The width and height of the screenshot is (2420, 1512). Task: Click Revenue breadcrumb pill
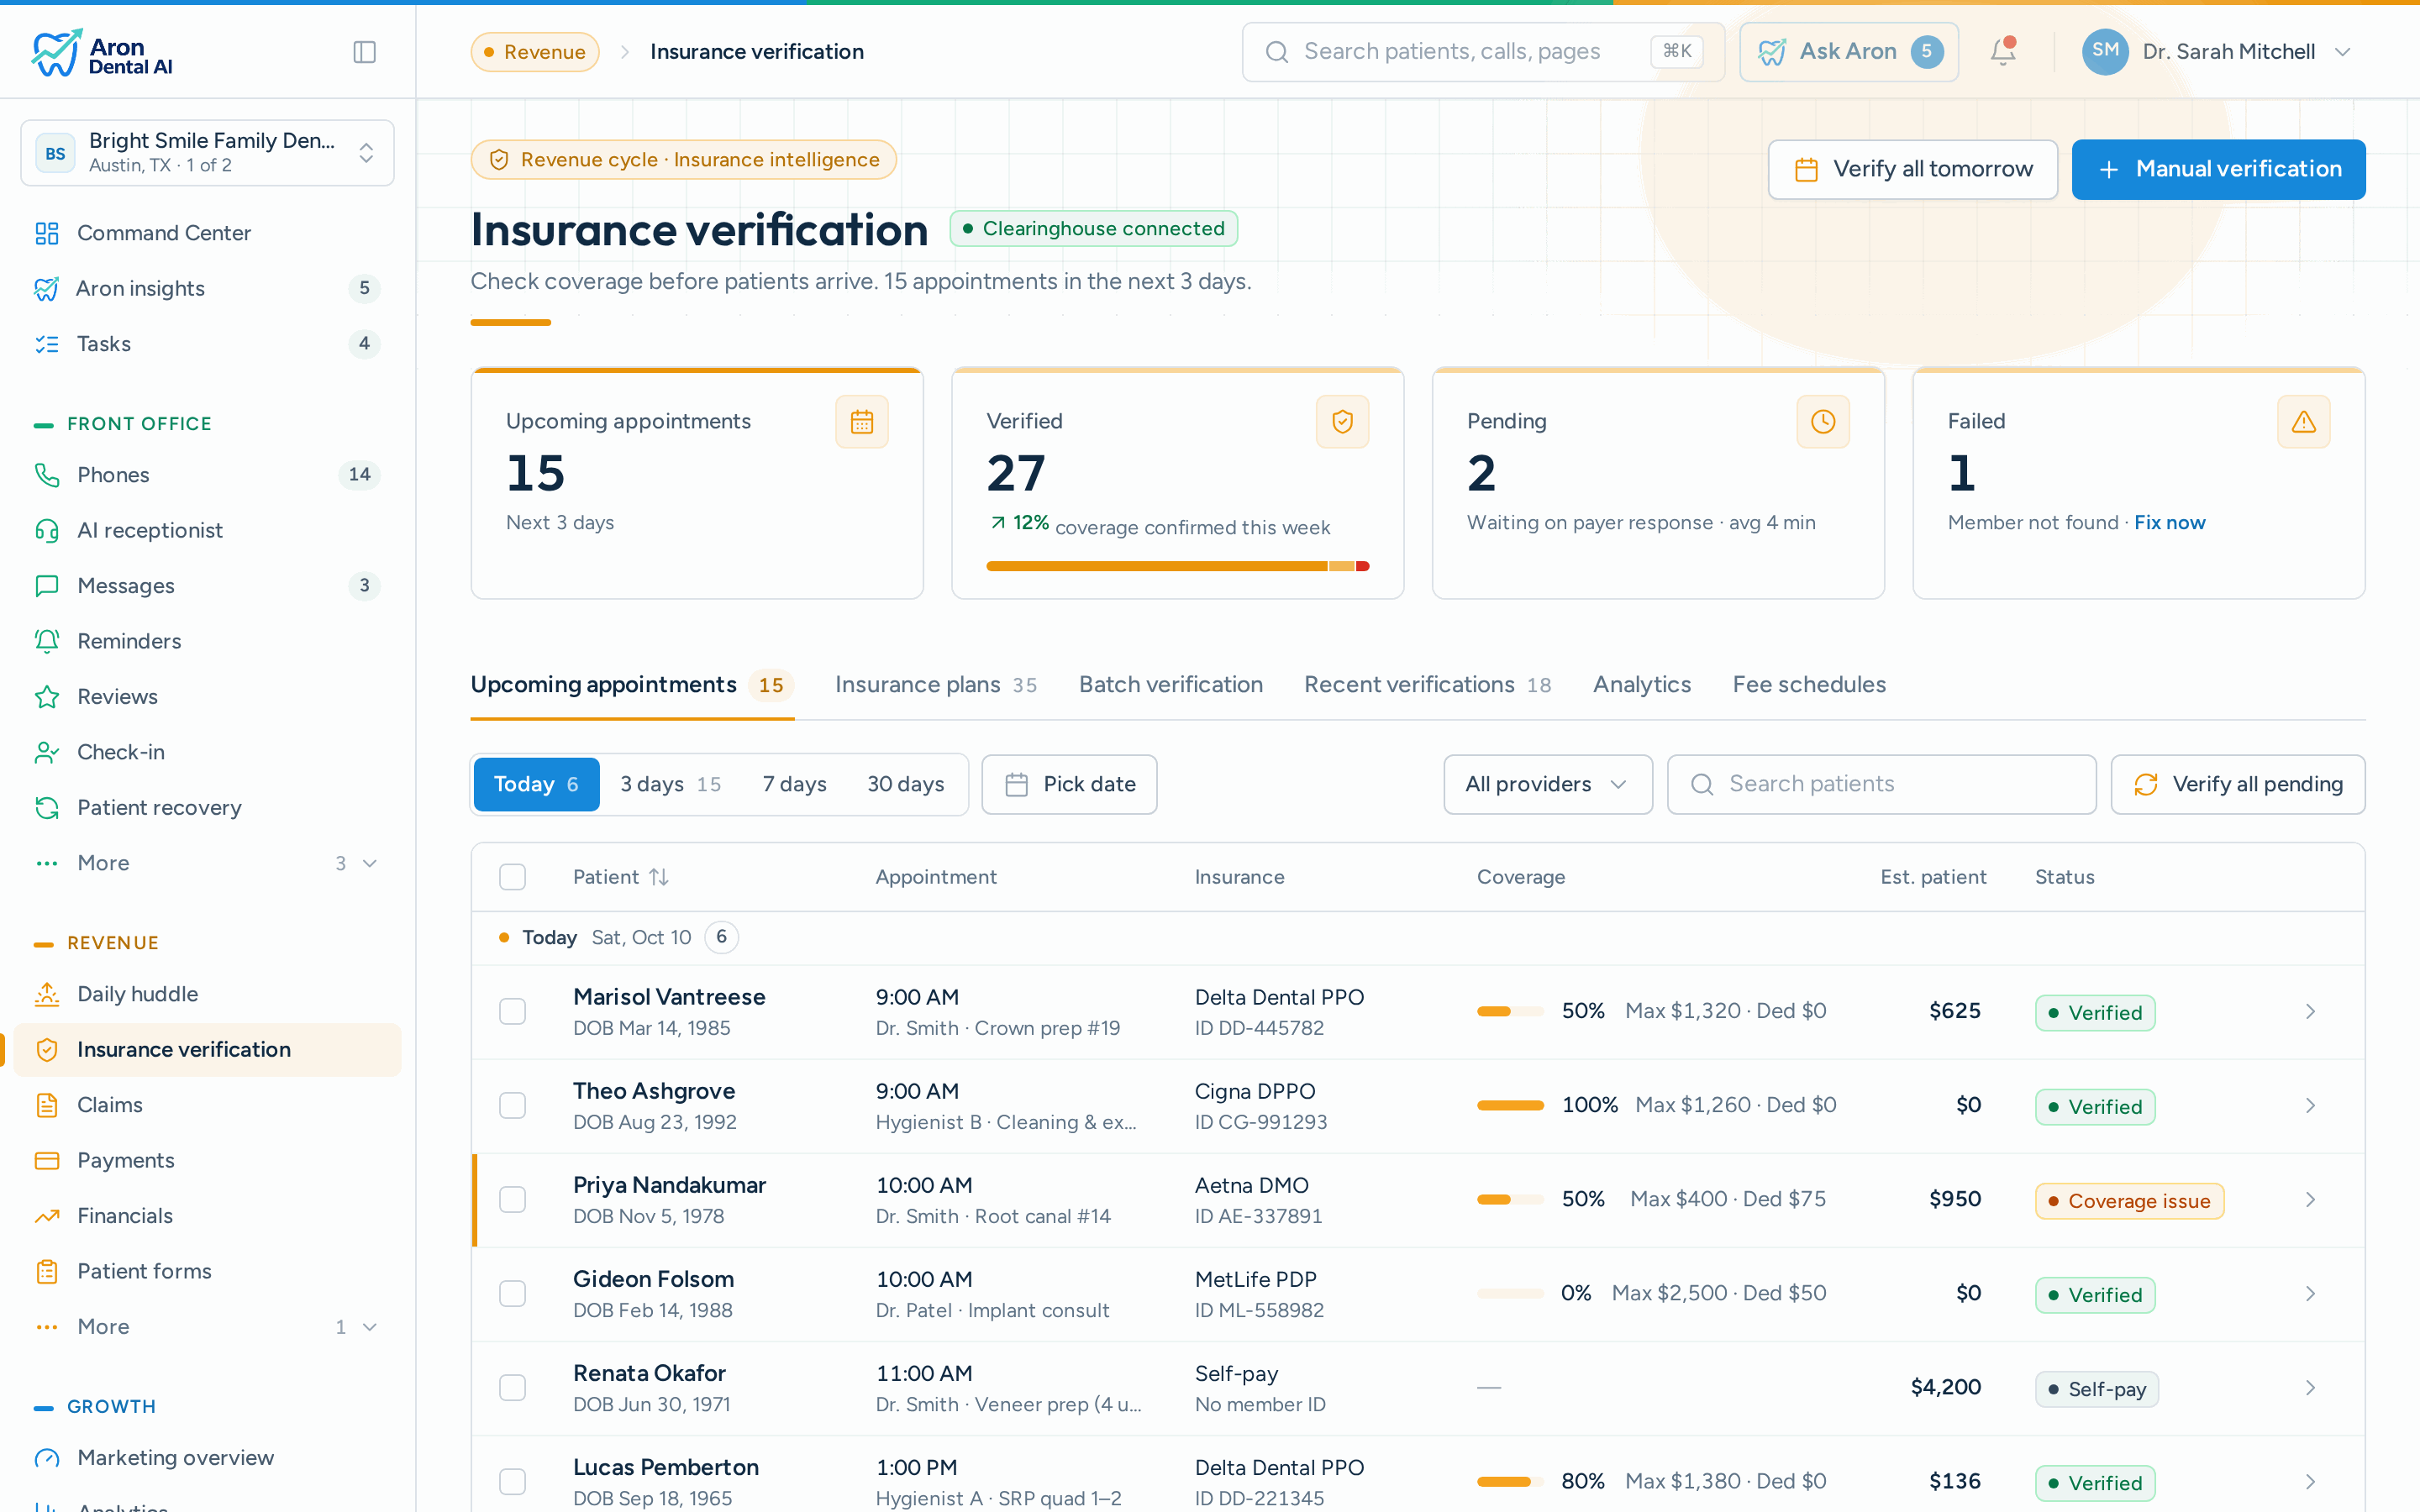(x=535, y=52)
